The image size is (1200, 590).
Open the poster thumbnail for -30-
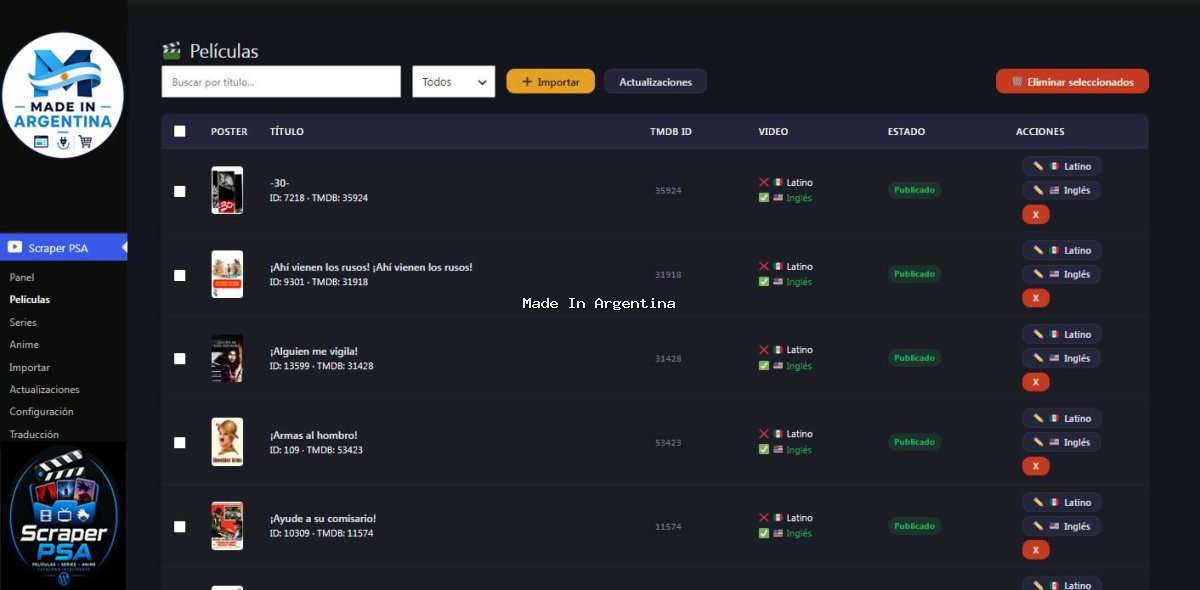(227, 190)
